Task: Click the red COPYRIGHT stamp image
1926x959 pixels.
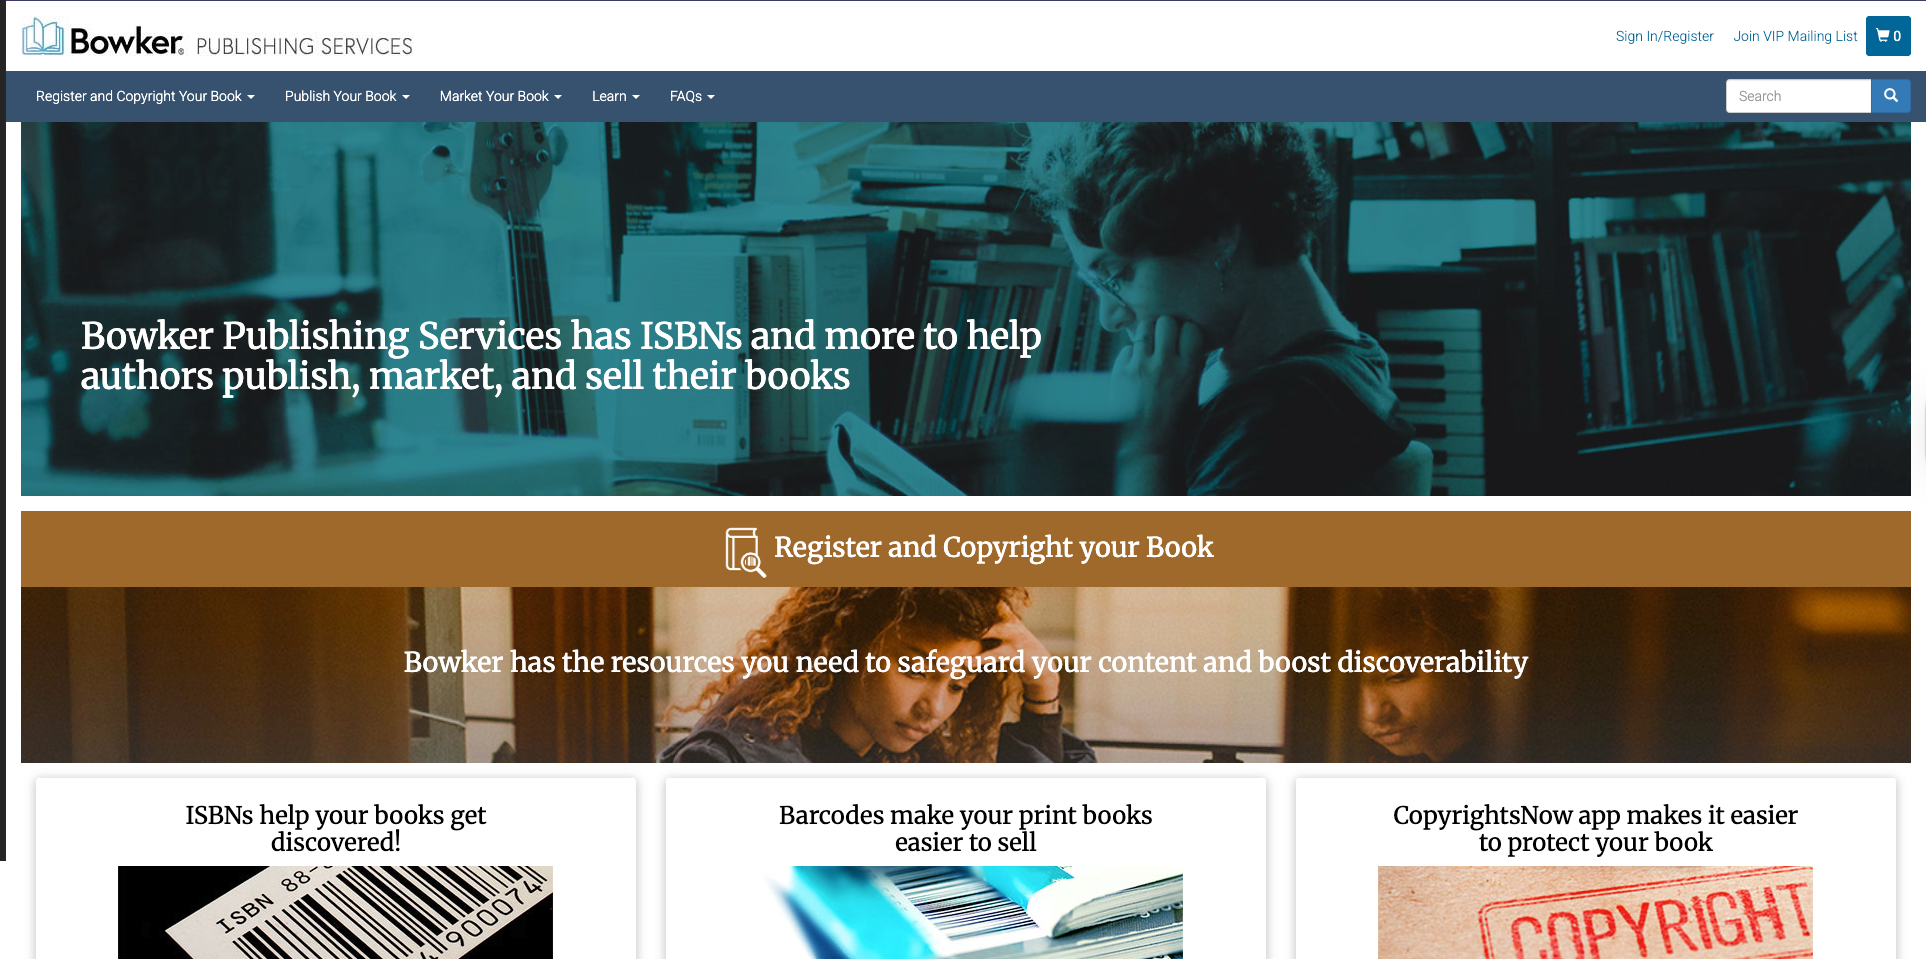Action: tap(1595, 912)
